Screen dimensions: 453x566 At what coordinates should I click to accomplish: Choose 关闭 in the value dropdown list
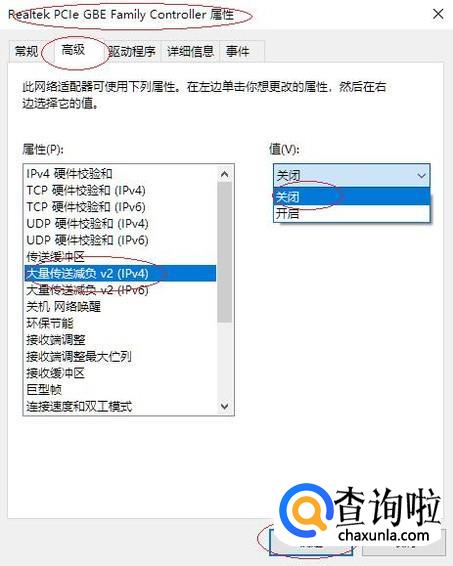coord(352,197)
